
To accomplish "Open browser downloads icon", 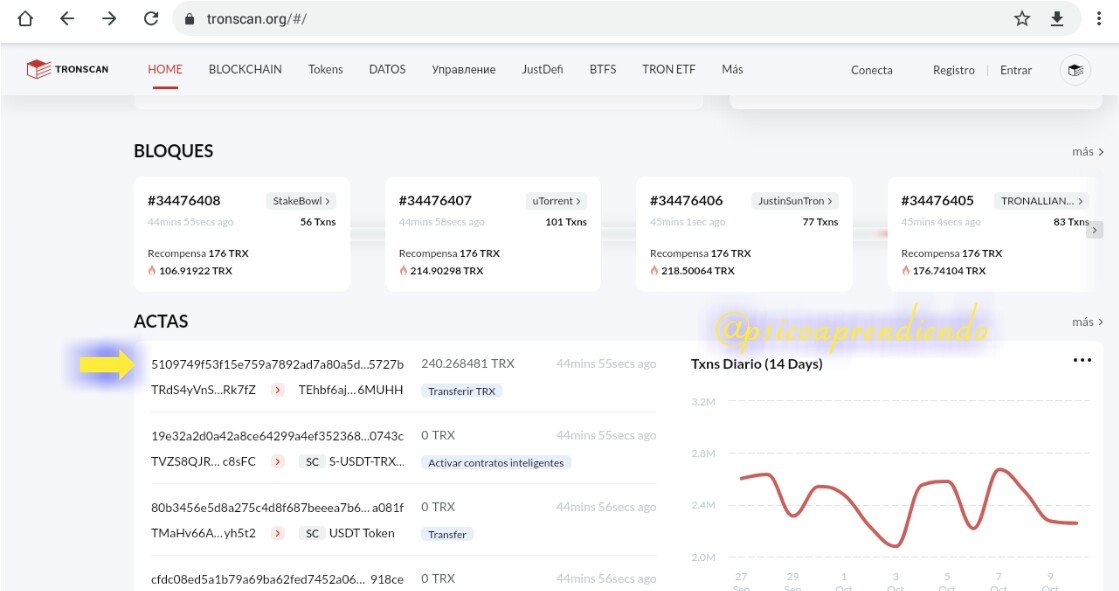I will pyautogui.click(x=1057, y=19).
